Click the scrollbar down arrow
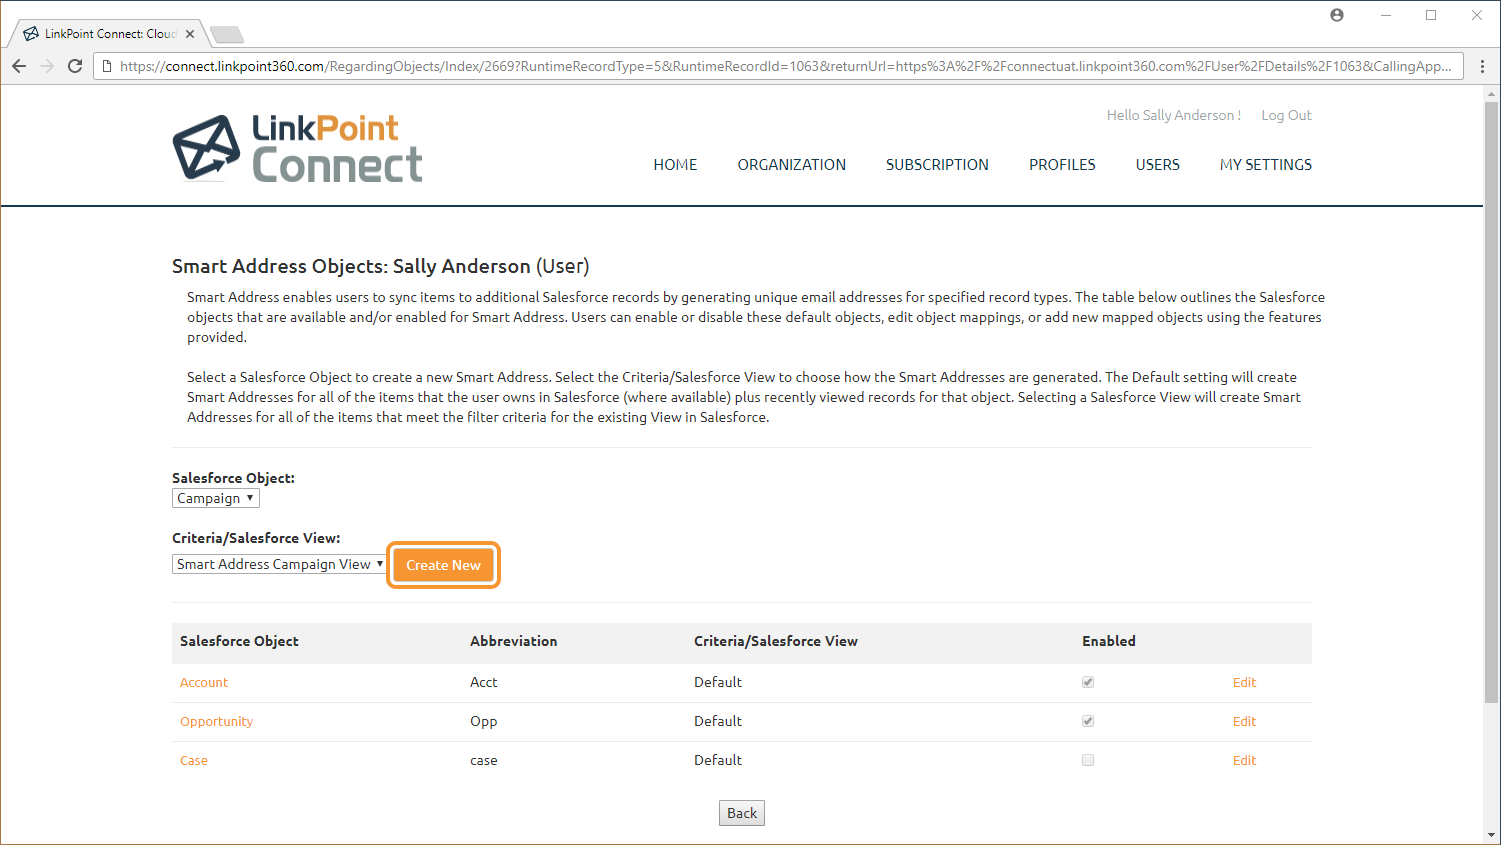1501x845 pixels. [x=1491, y=835]
